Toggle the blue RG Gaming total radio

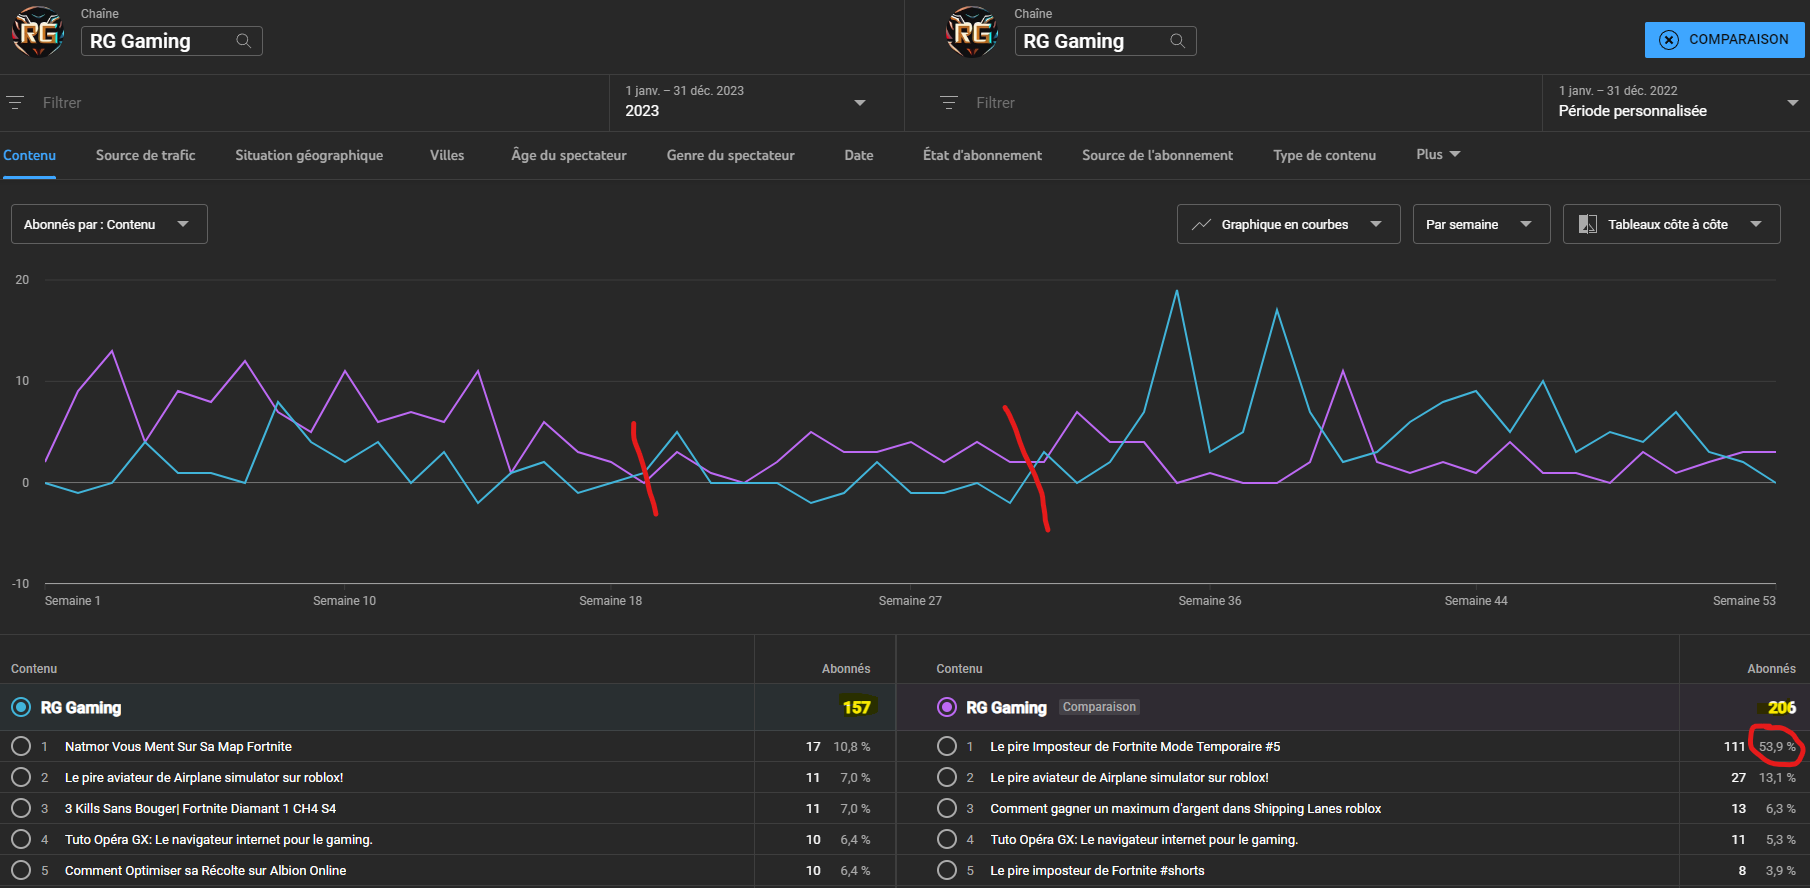21,708
